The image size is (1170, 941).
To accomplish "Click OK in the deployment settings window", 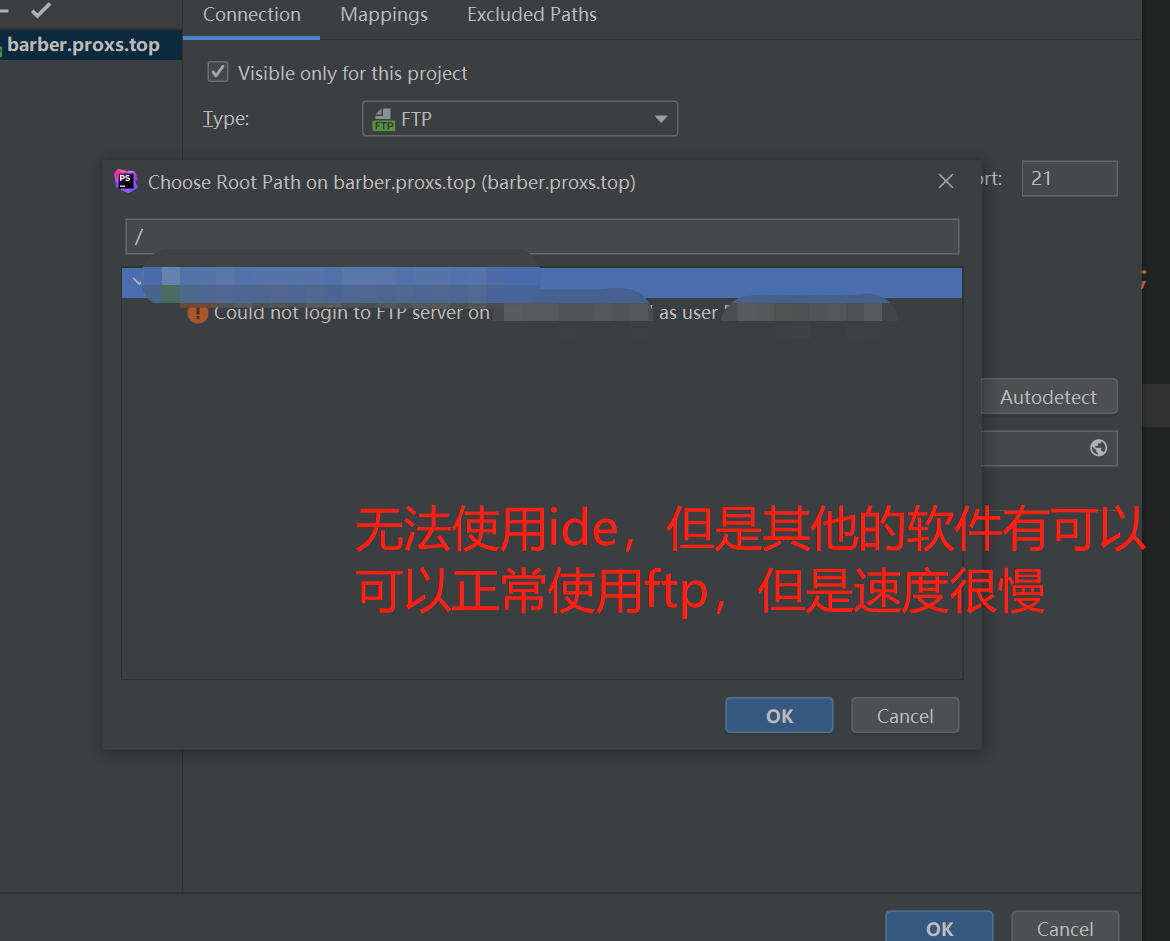I will [x=939, y=928].
